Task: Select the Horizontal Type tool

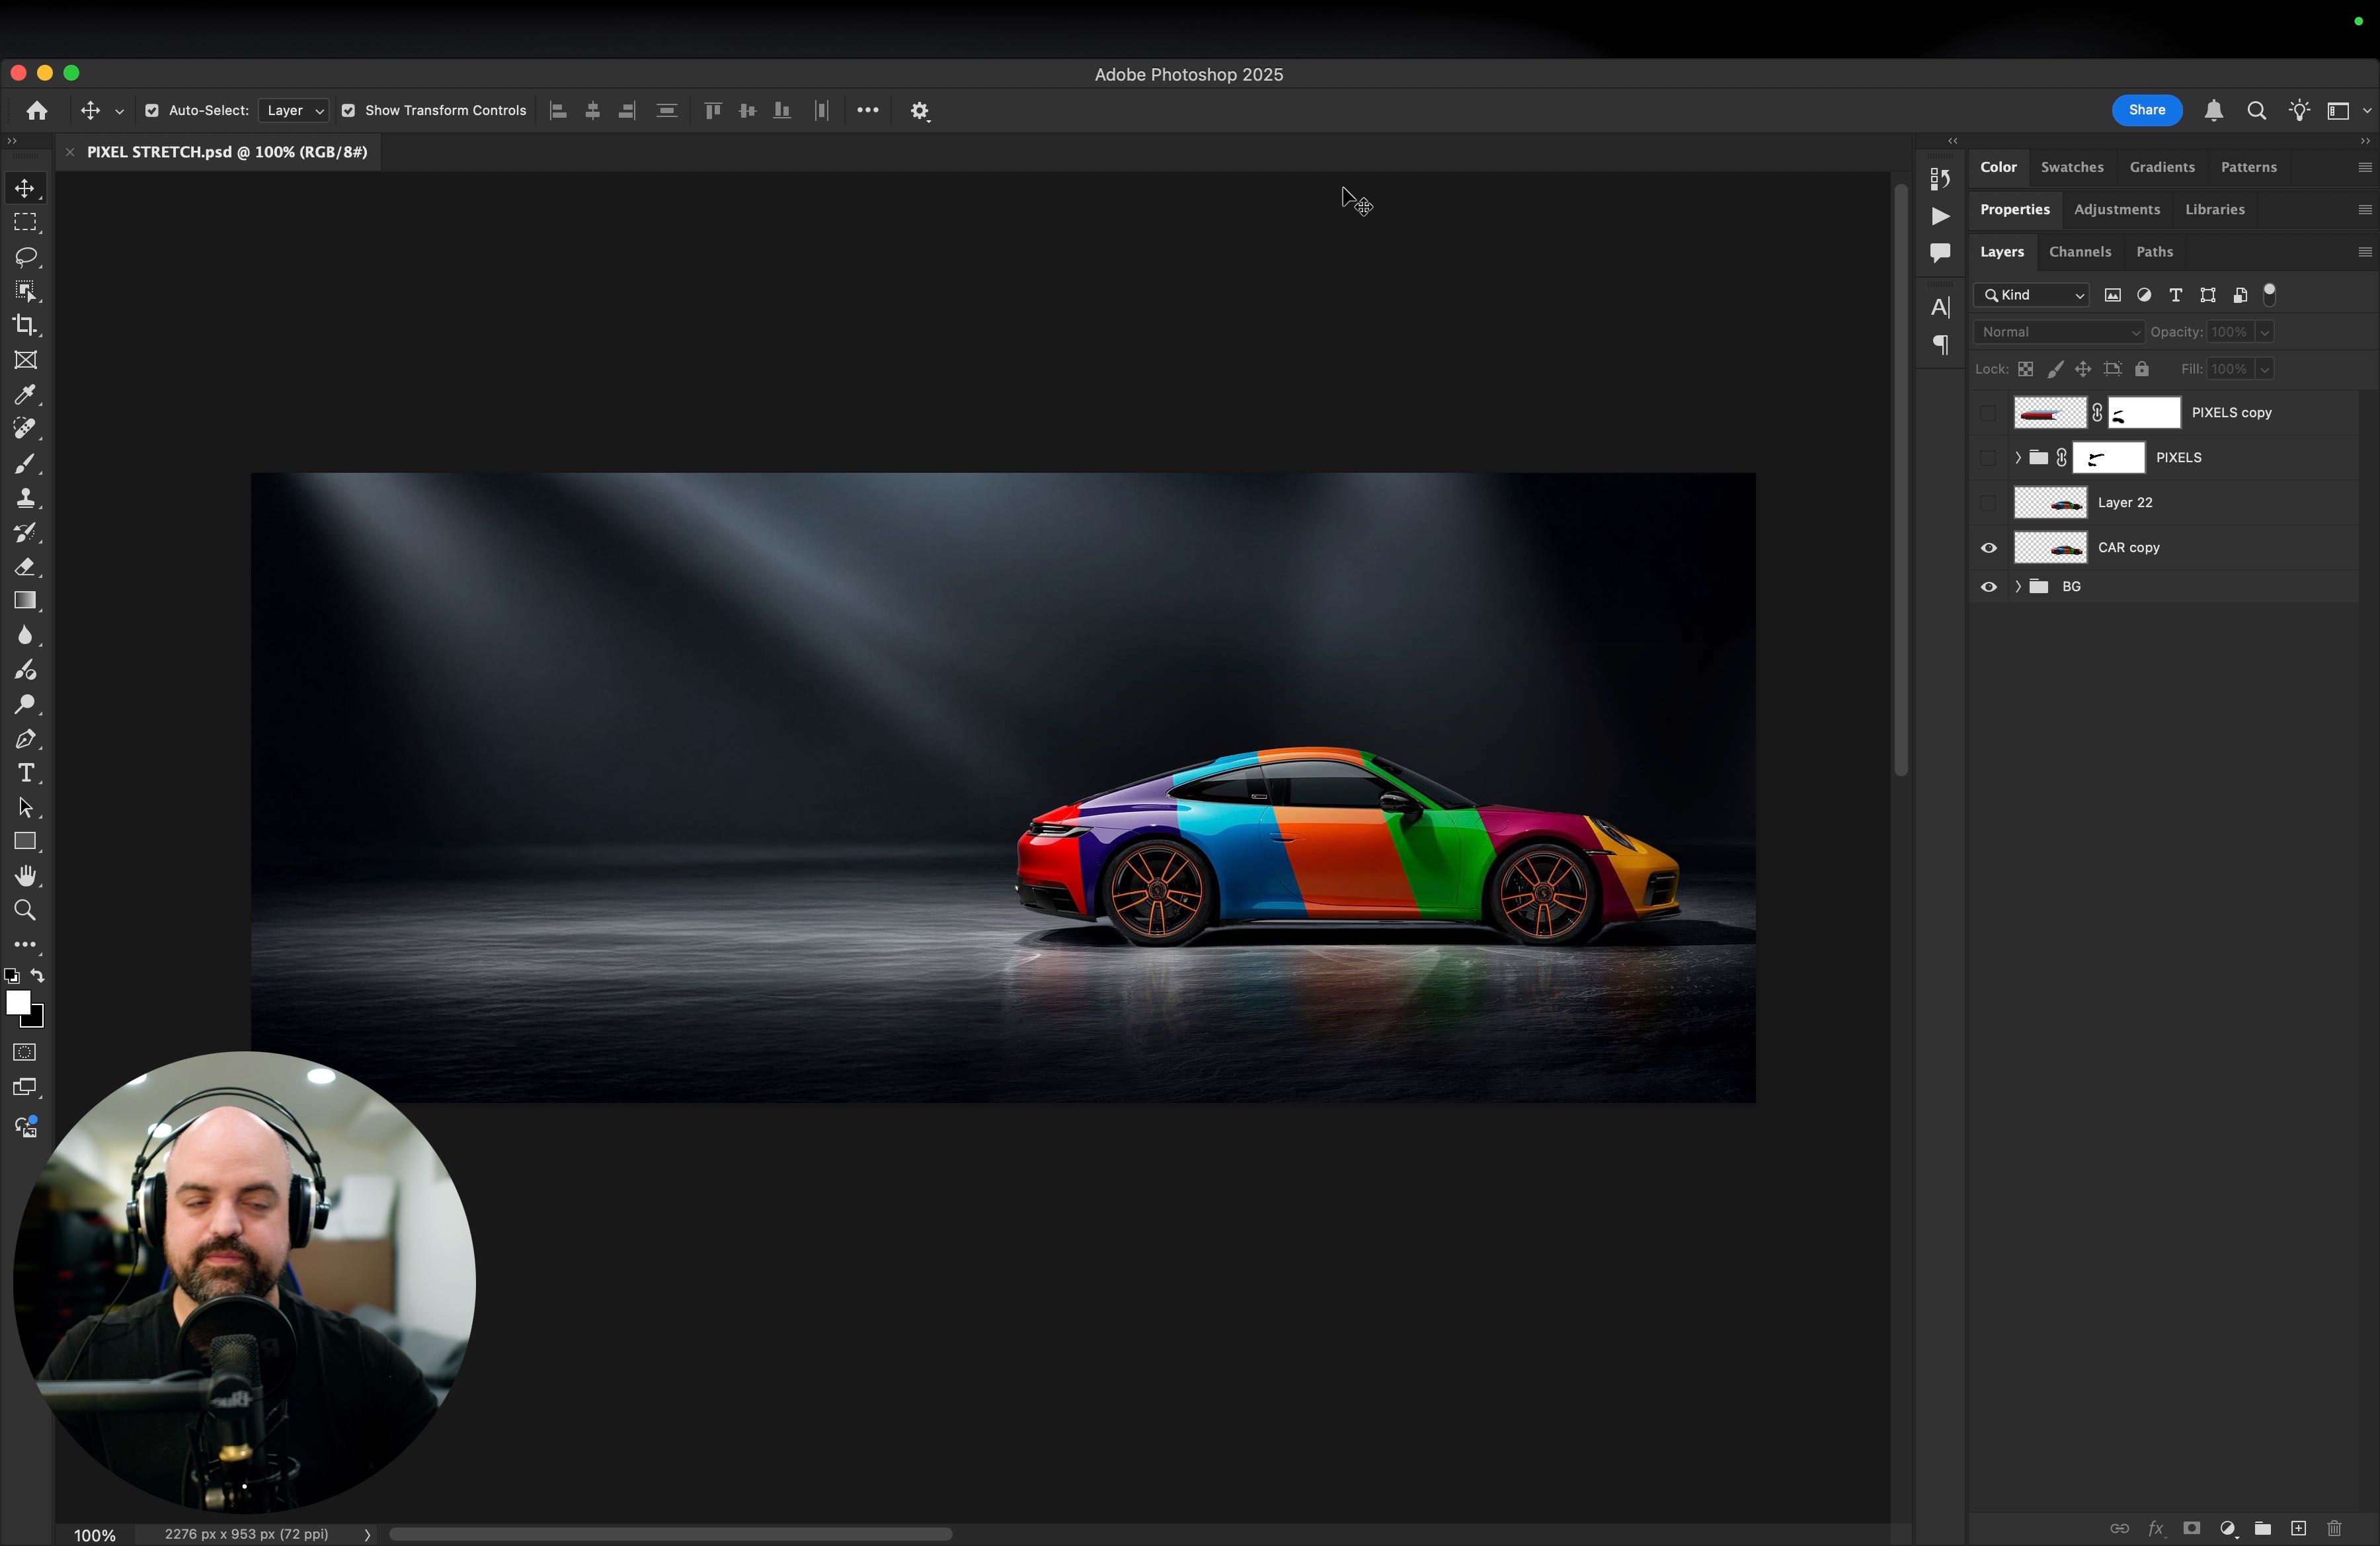Action: point(26,773)
